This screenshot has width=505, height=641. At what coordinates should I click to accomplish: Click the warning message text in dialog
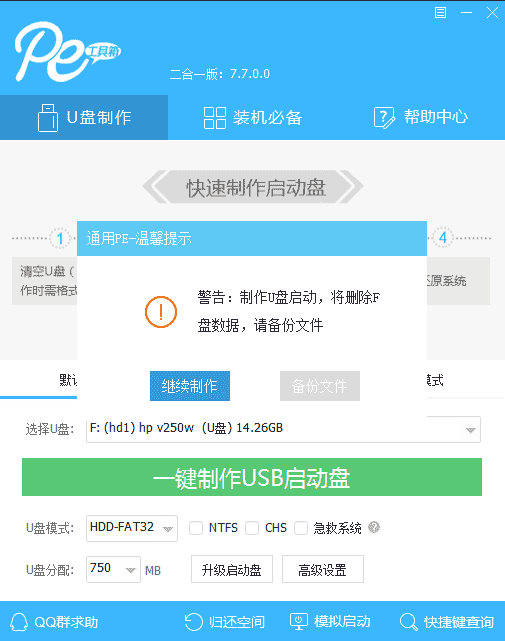tap(289, 312)
